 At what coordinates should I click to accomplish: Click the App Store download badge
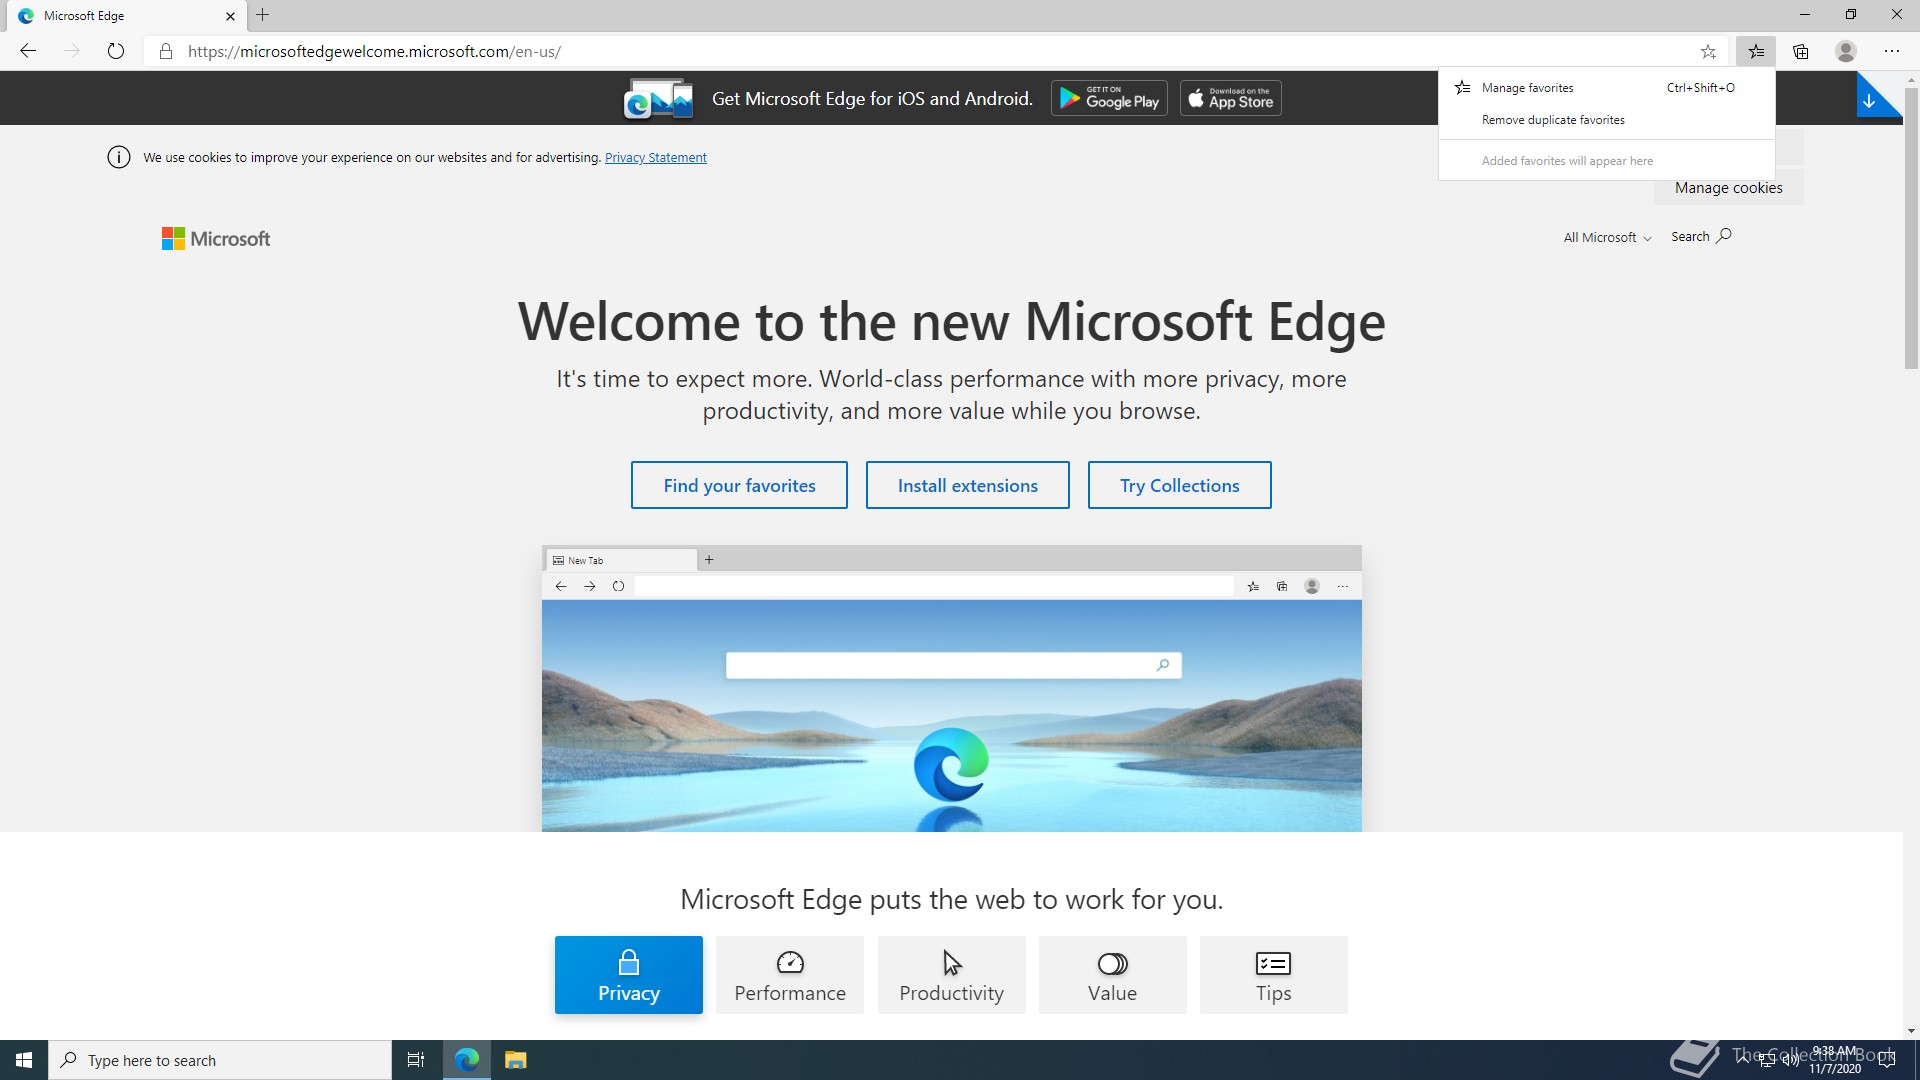[x=1230, y=98]
